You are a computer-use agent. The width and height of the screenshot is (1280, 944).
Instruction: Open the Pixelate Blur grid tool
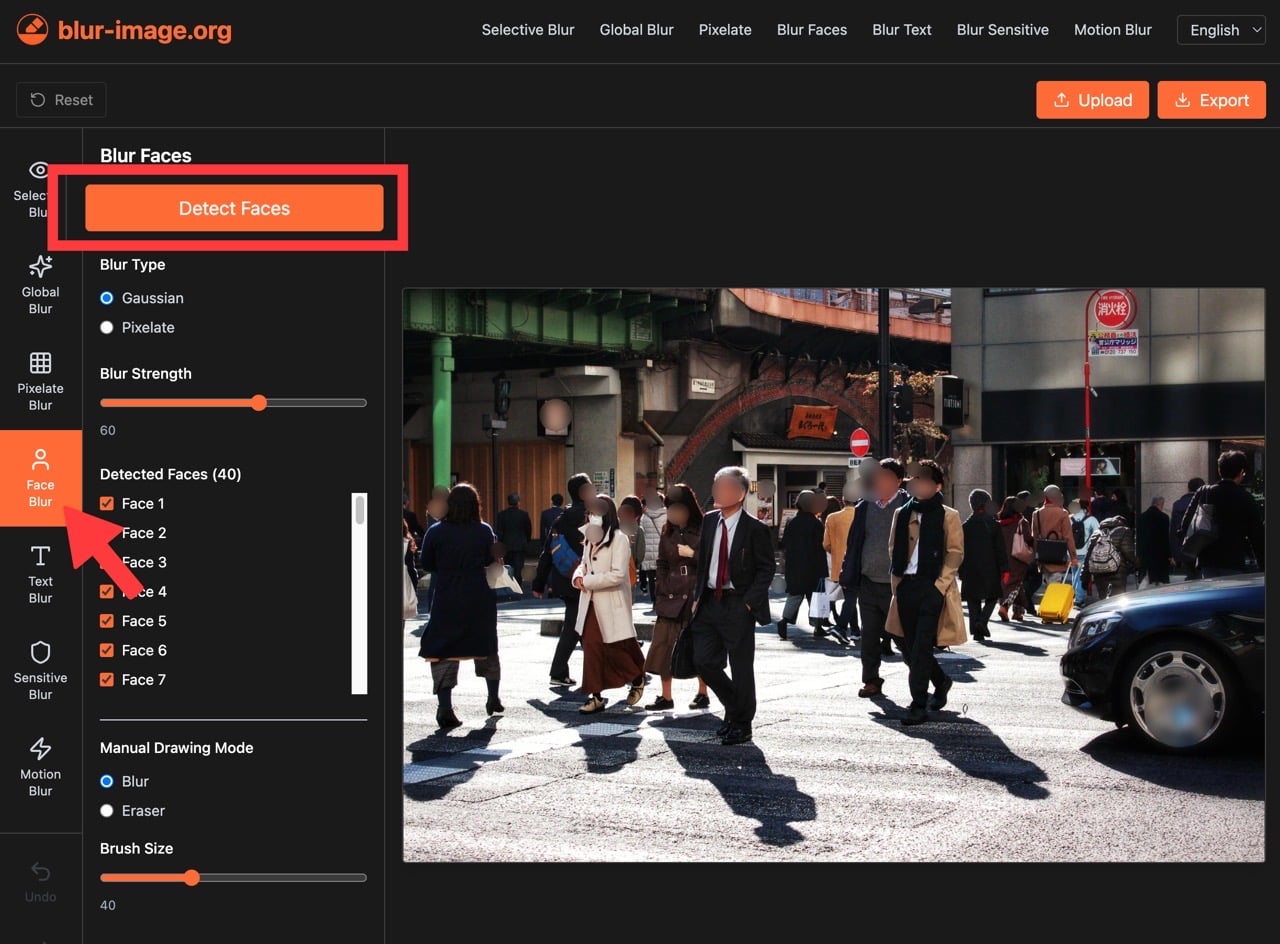tap(40, 362)
